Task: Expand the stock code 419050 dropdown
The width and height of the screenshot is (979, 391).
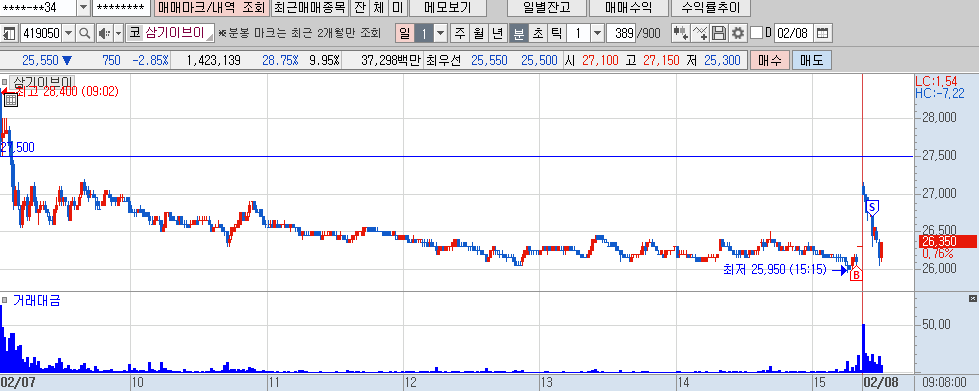Action: (x=69, y=33)
